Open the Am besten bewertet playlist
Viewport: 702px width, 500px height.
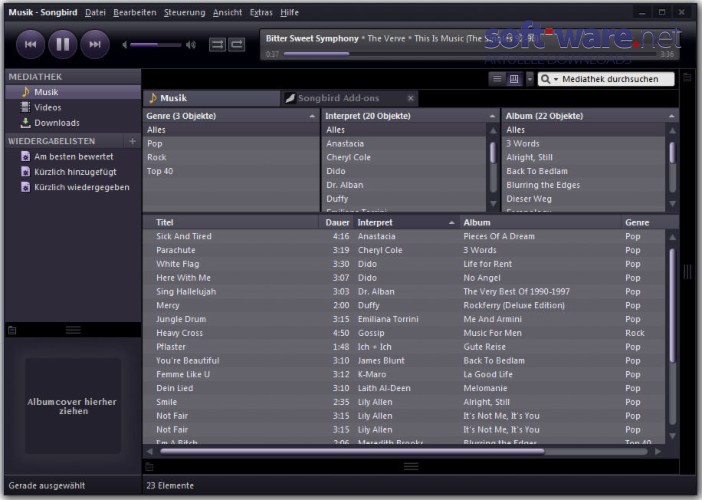tap(73, 157)
